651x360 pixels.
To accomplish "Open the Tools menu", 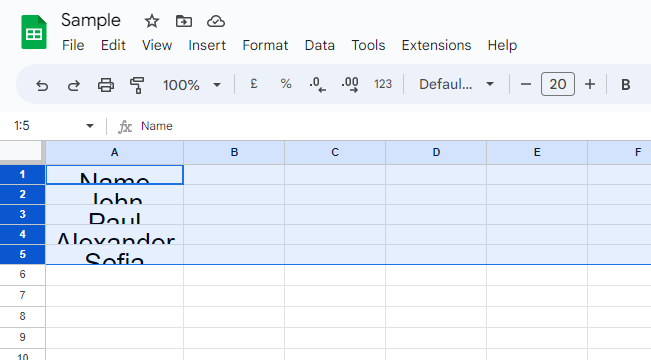I will click(368, 45).
